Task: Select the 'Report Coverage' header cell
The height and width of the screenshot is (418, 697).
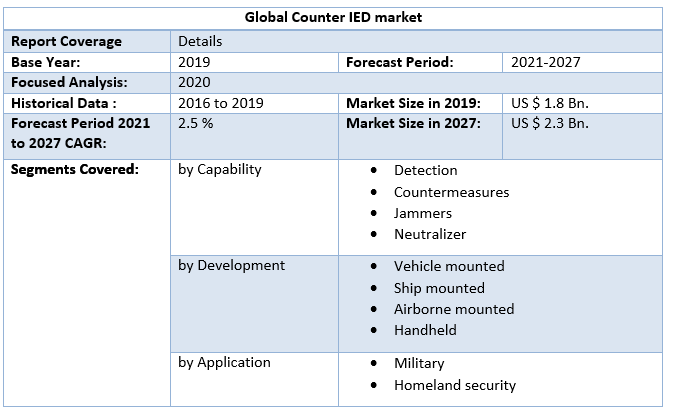Action: coord(66,41)
